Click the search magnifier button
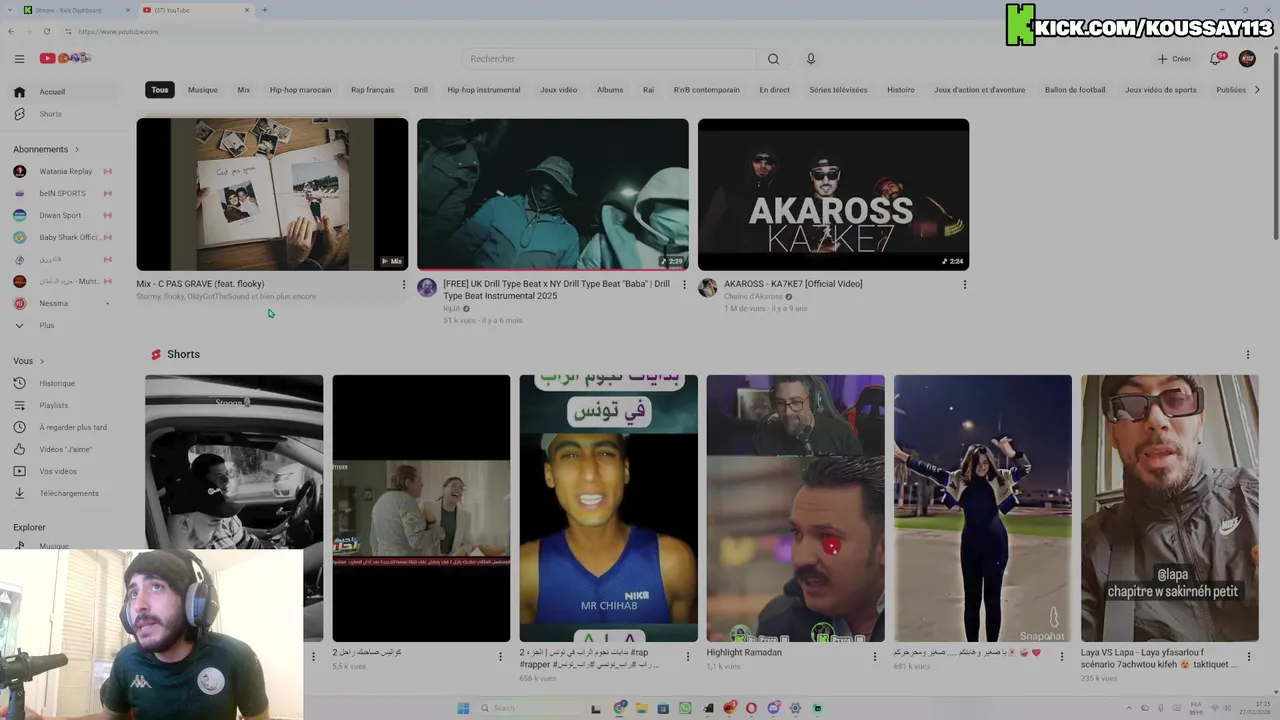Viewport: 1280px width, 720px height. 773,59
